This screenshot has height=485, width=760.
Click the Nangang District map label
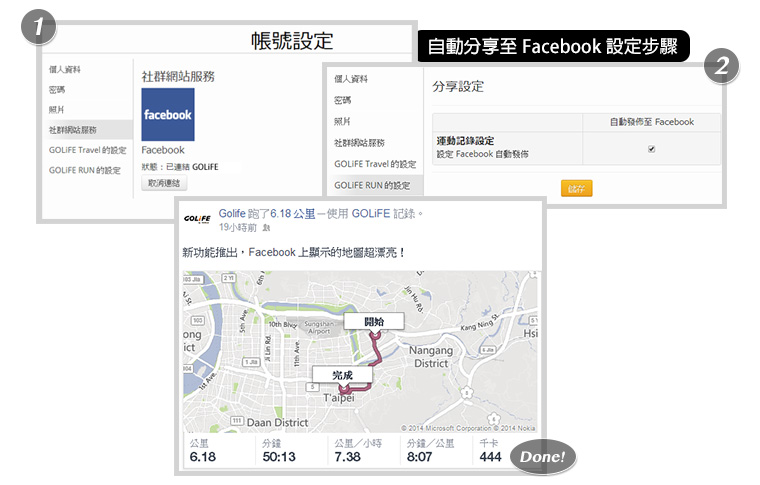point(431,357)
